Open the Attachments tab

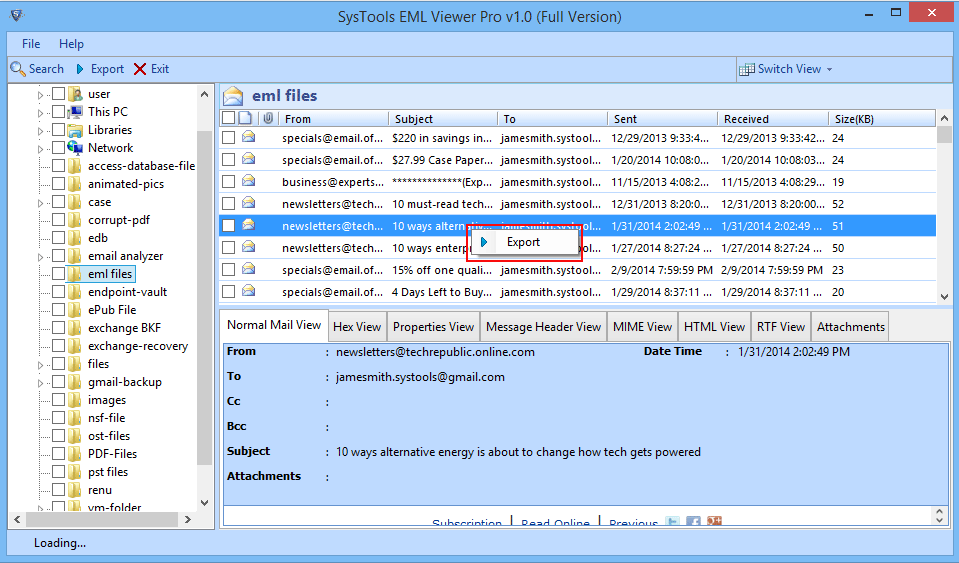(x=851, y=327)
